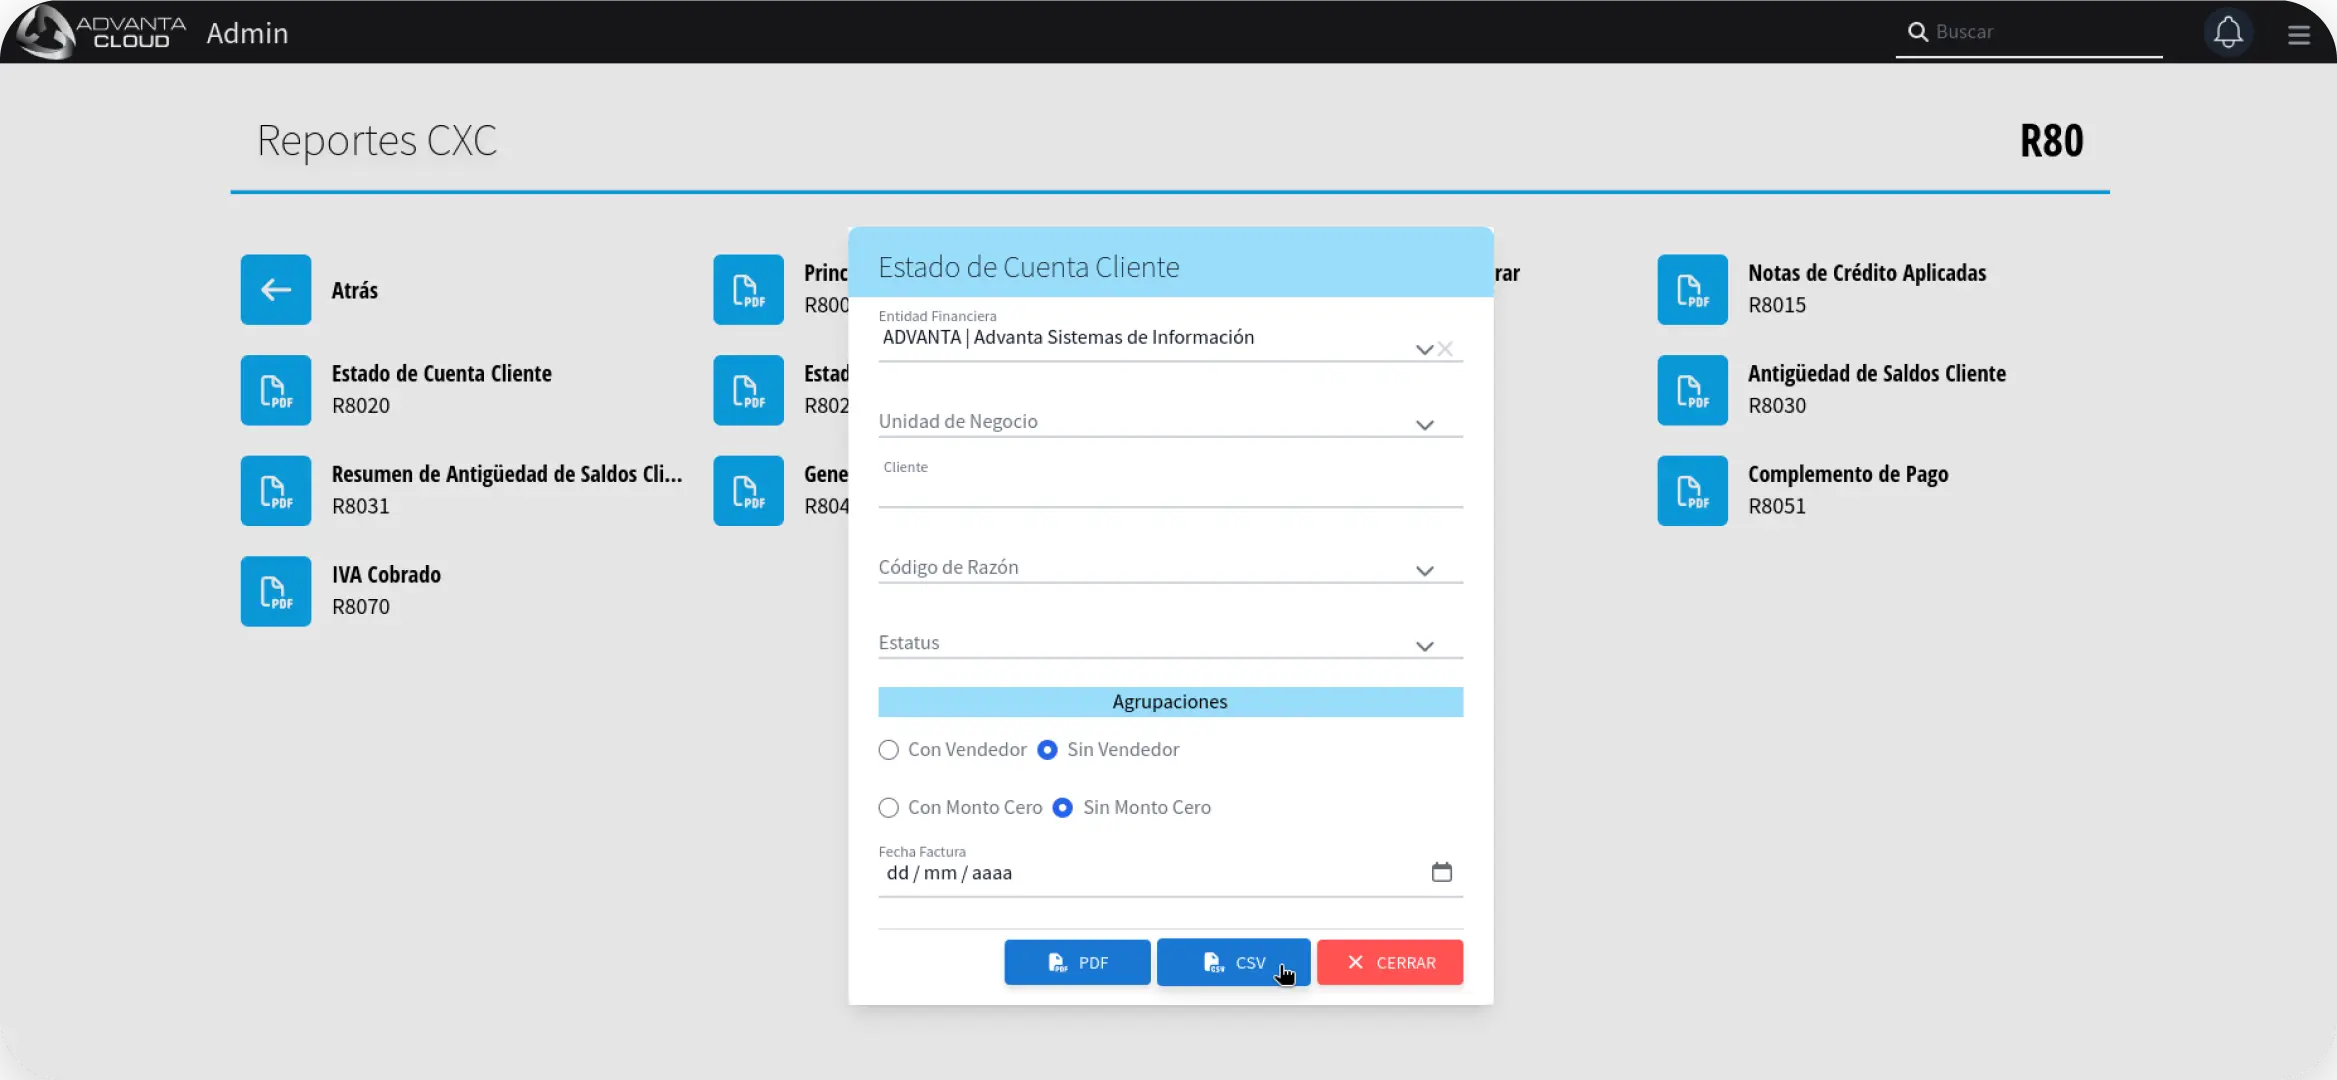Viewport: 2337px width, 1080px height.
Task: Open the Estatus dropdown list
Action: pyautogui.click(x=1424, y=646)
